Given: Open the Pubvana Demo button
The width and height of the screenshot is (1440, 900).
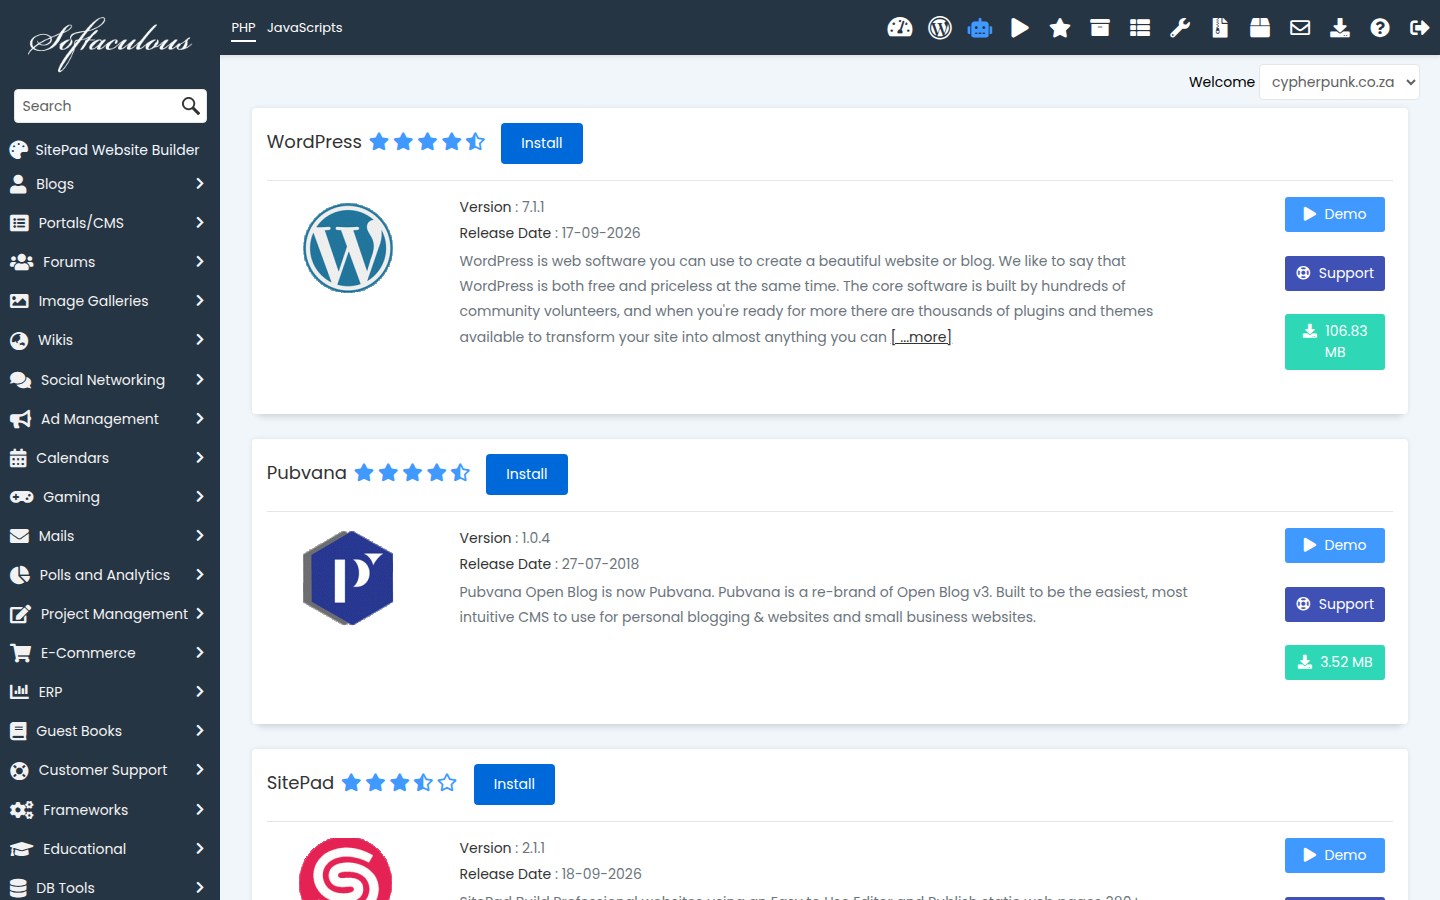Looking at the screenshot, I should [1335, 545].
